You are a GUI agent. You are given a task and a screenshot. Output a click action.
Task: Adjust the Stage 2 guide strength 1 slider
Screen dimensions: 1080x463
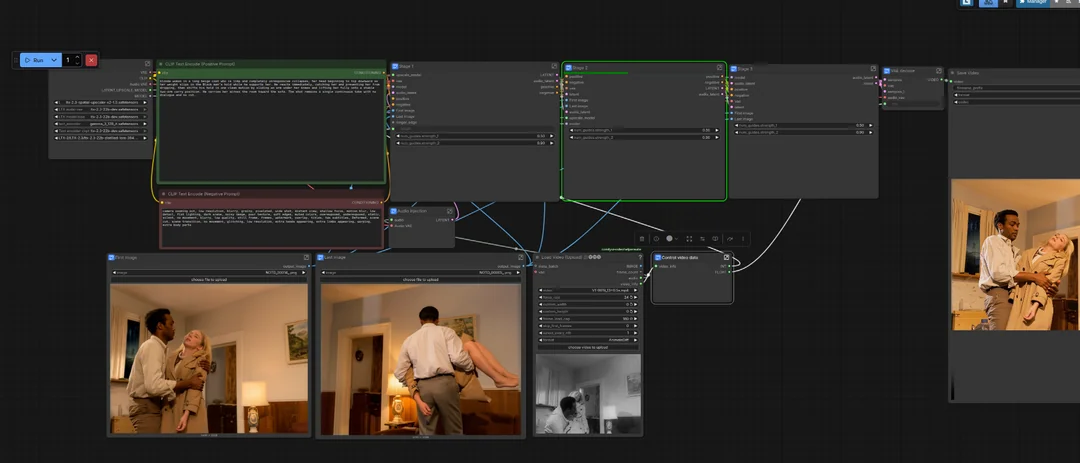tap(643, 130)
